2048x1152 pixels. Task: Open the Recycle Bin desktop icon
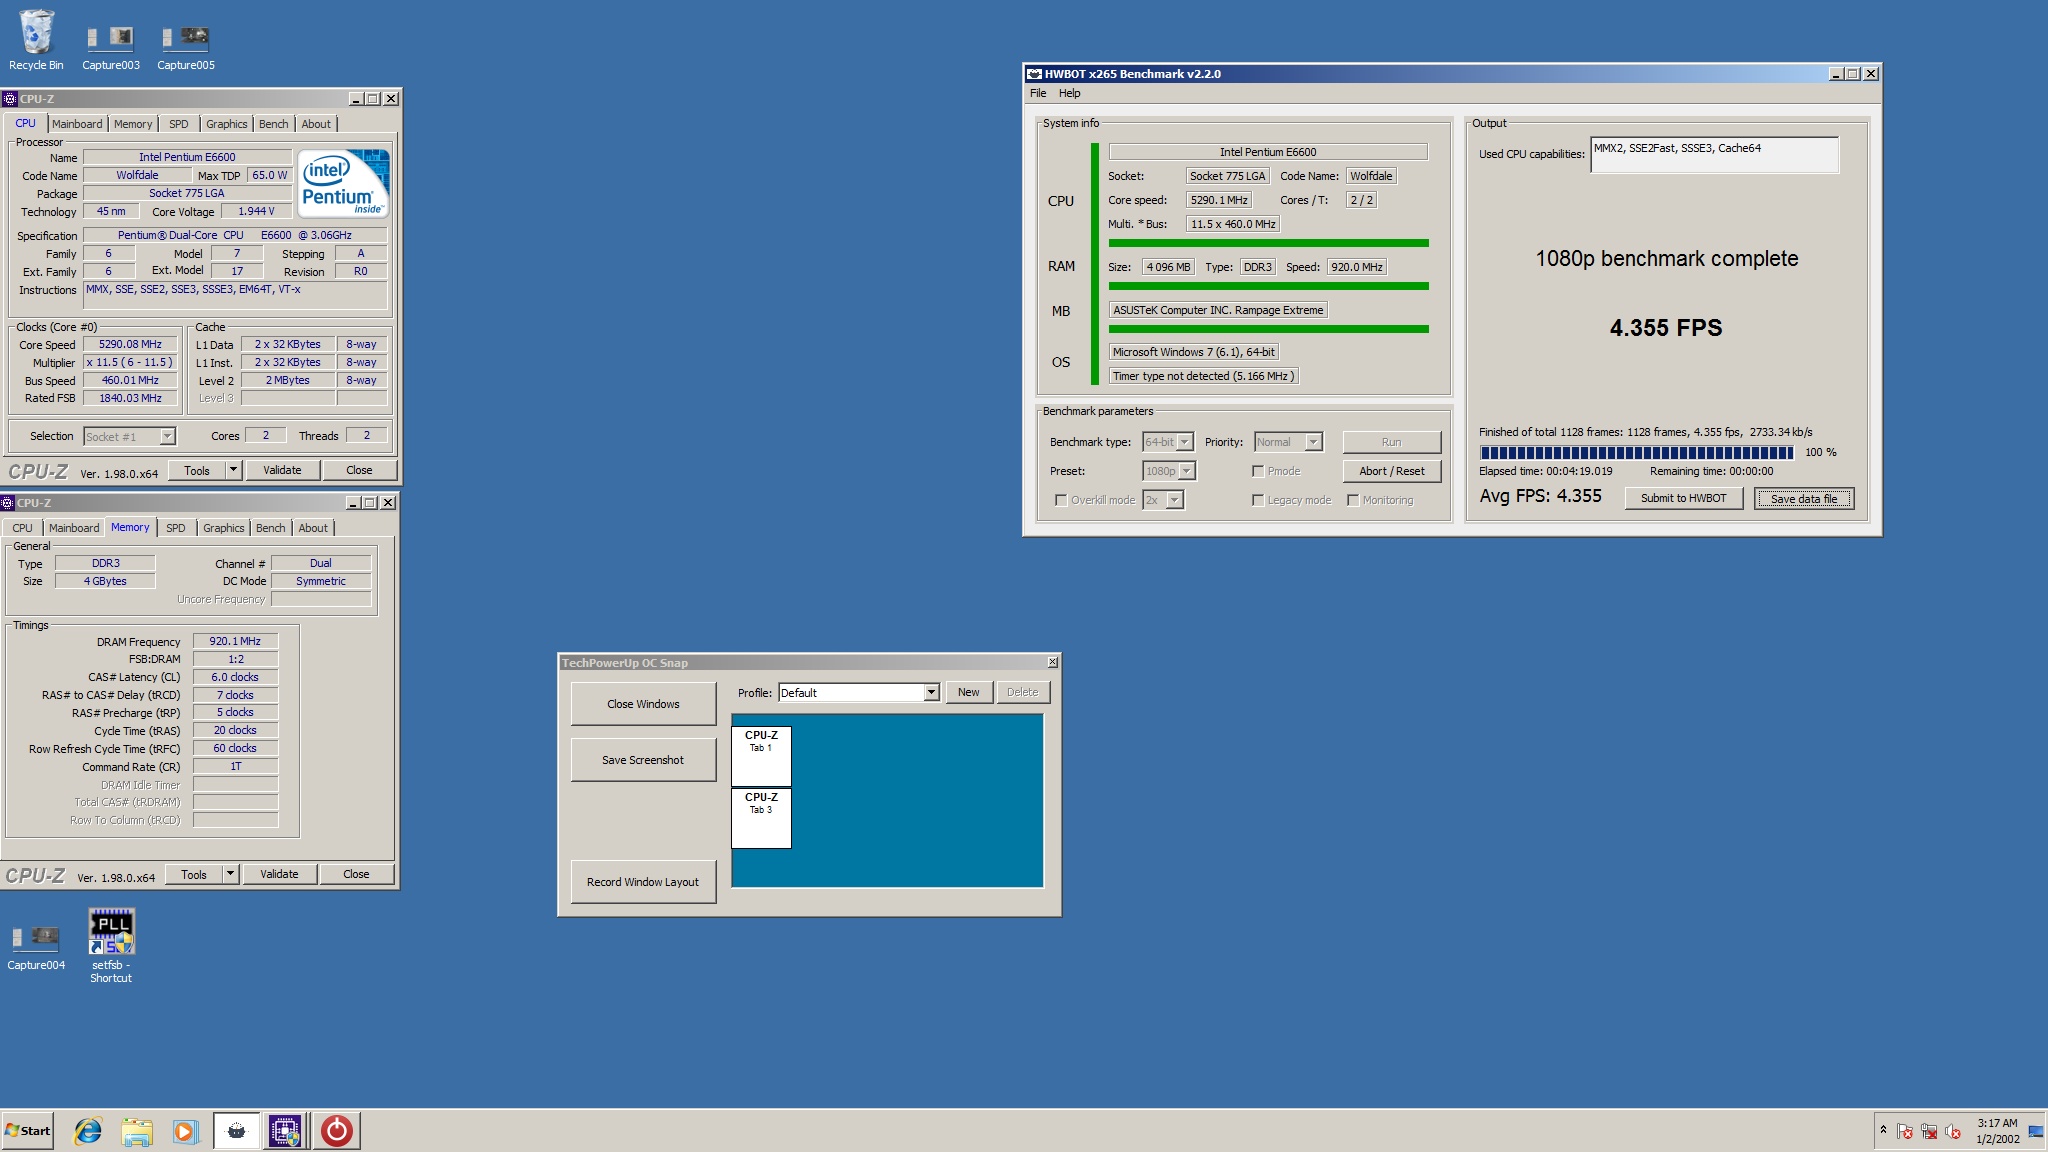(x=36, y=40)
